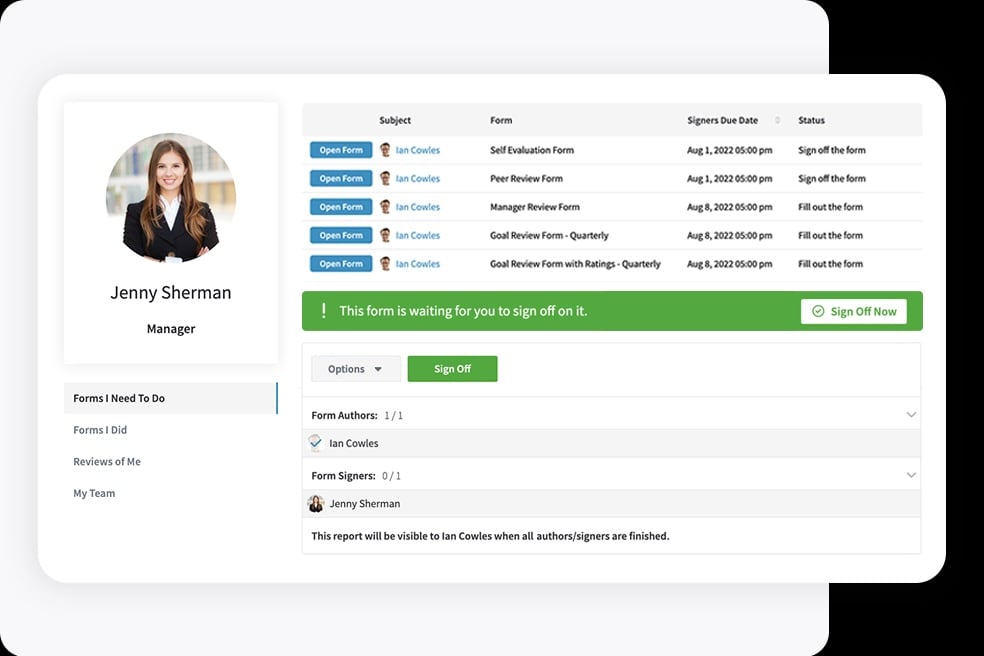Click the green Sign Off button

[x=452, y=368]
